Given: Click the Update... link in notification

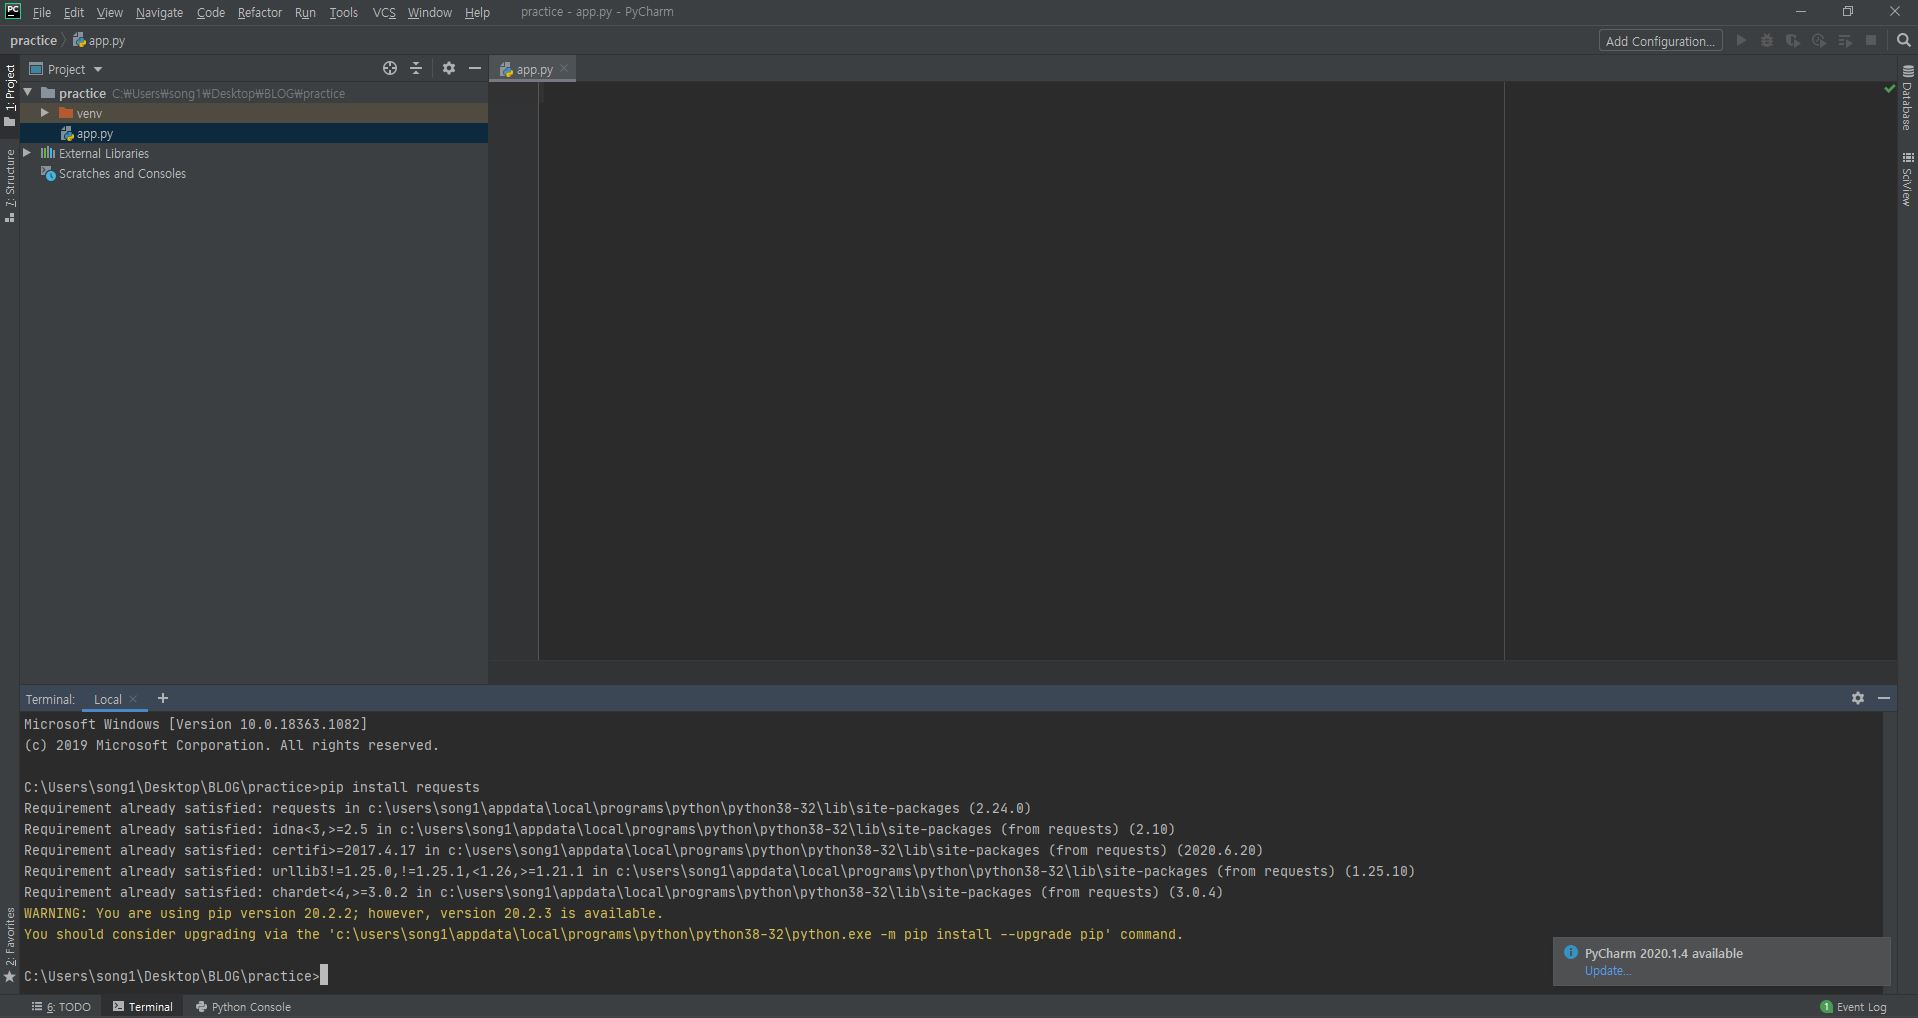Looking at the screenshot, I should pyautogui.click(x=1608, y=971).
